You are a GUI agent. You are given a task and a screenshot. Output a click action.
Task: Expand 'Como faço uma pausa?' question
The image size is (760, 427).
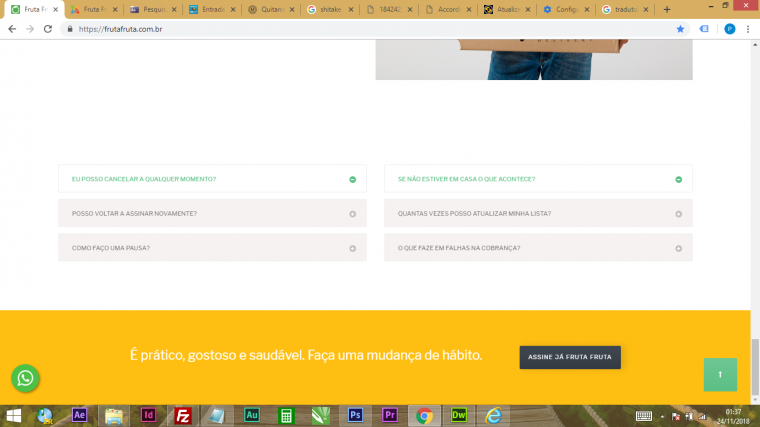212,248
